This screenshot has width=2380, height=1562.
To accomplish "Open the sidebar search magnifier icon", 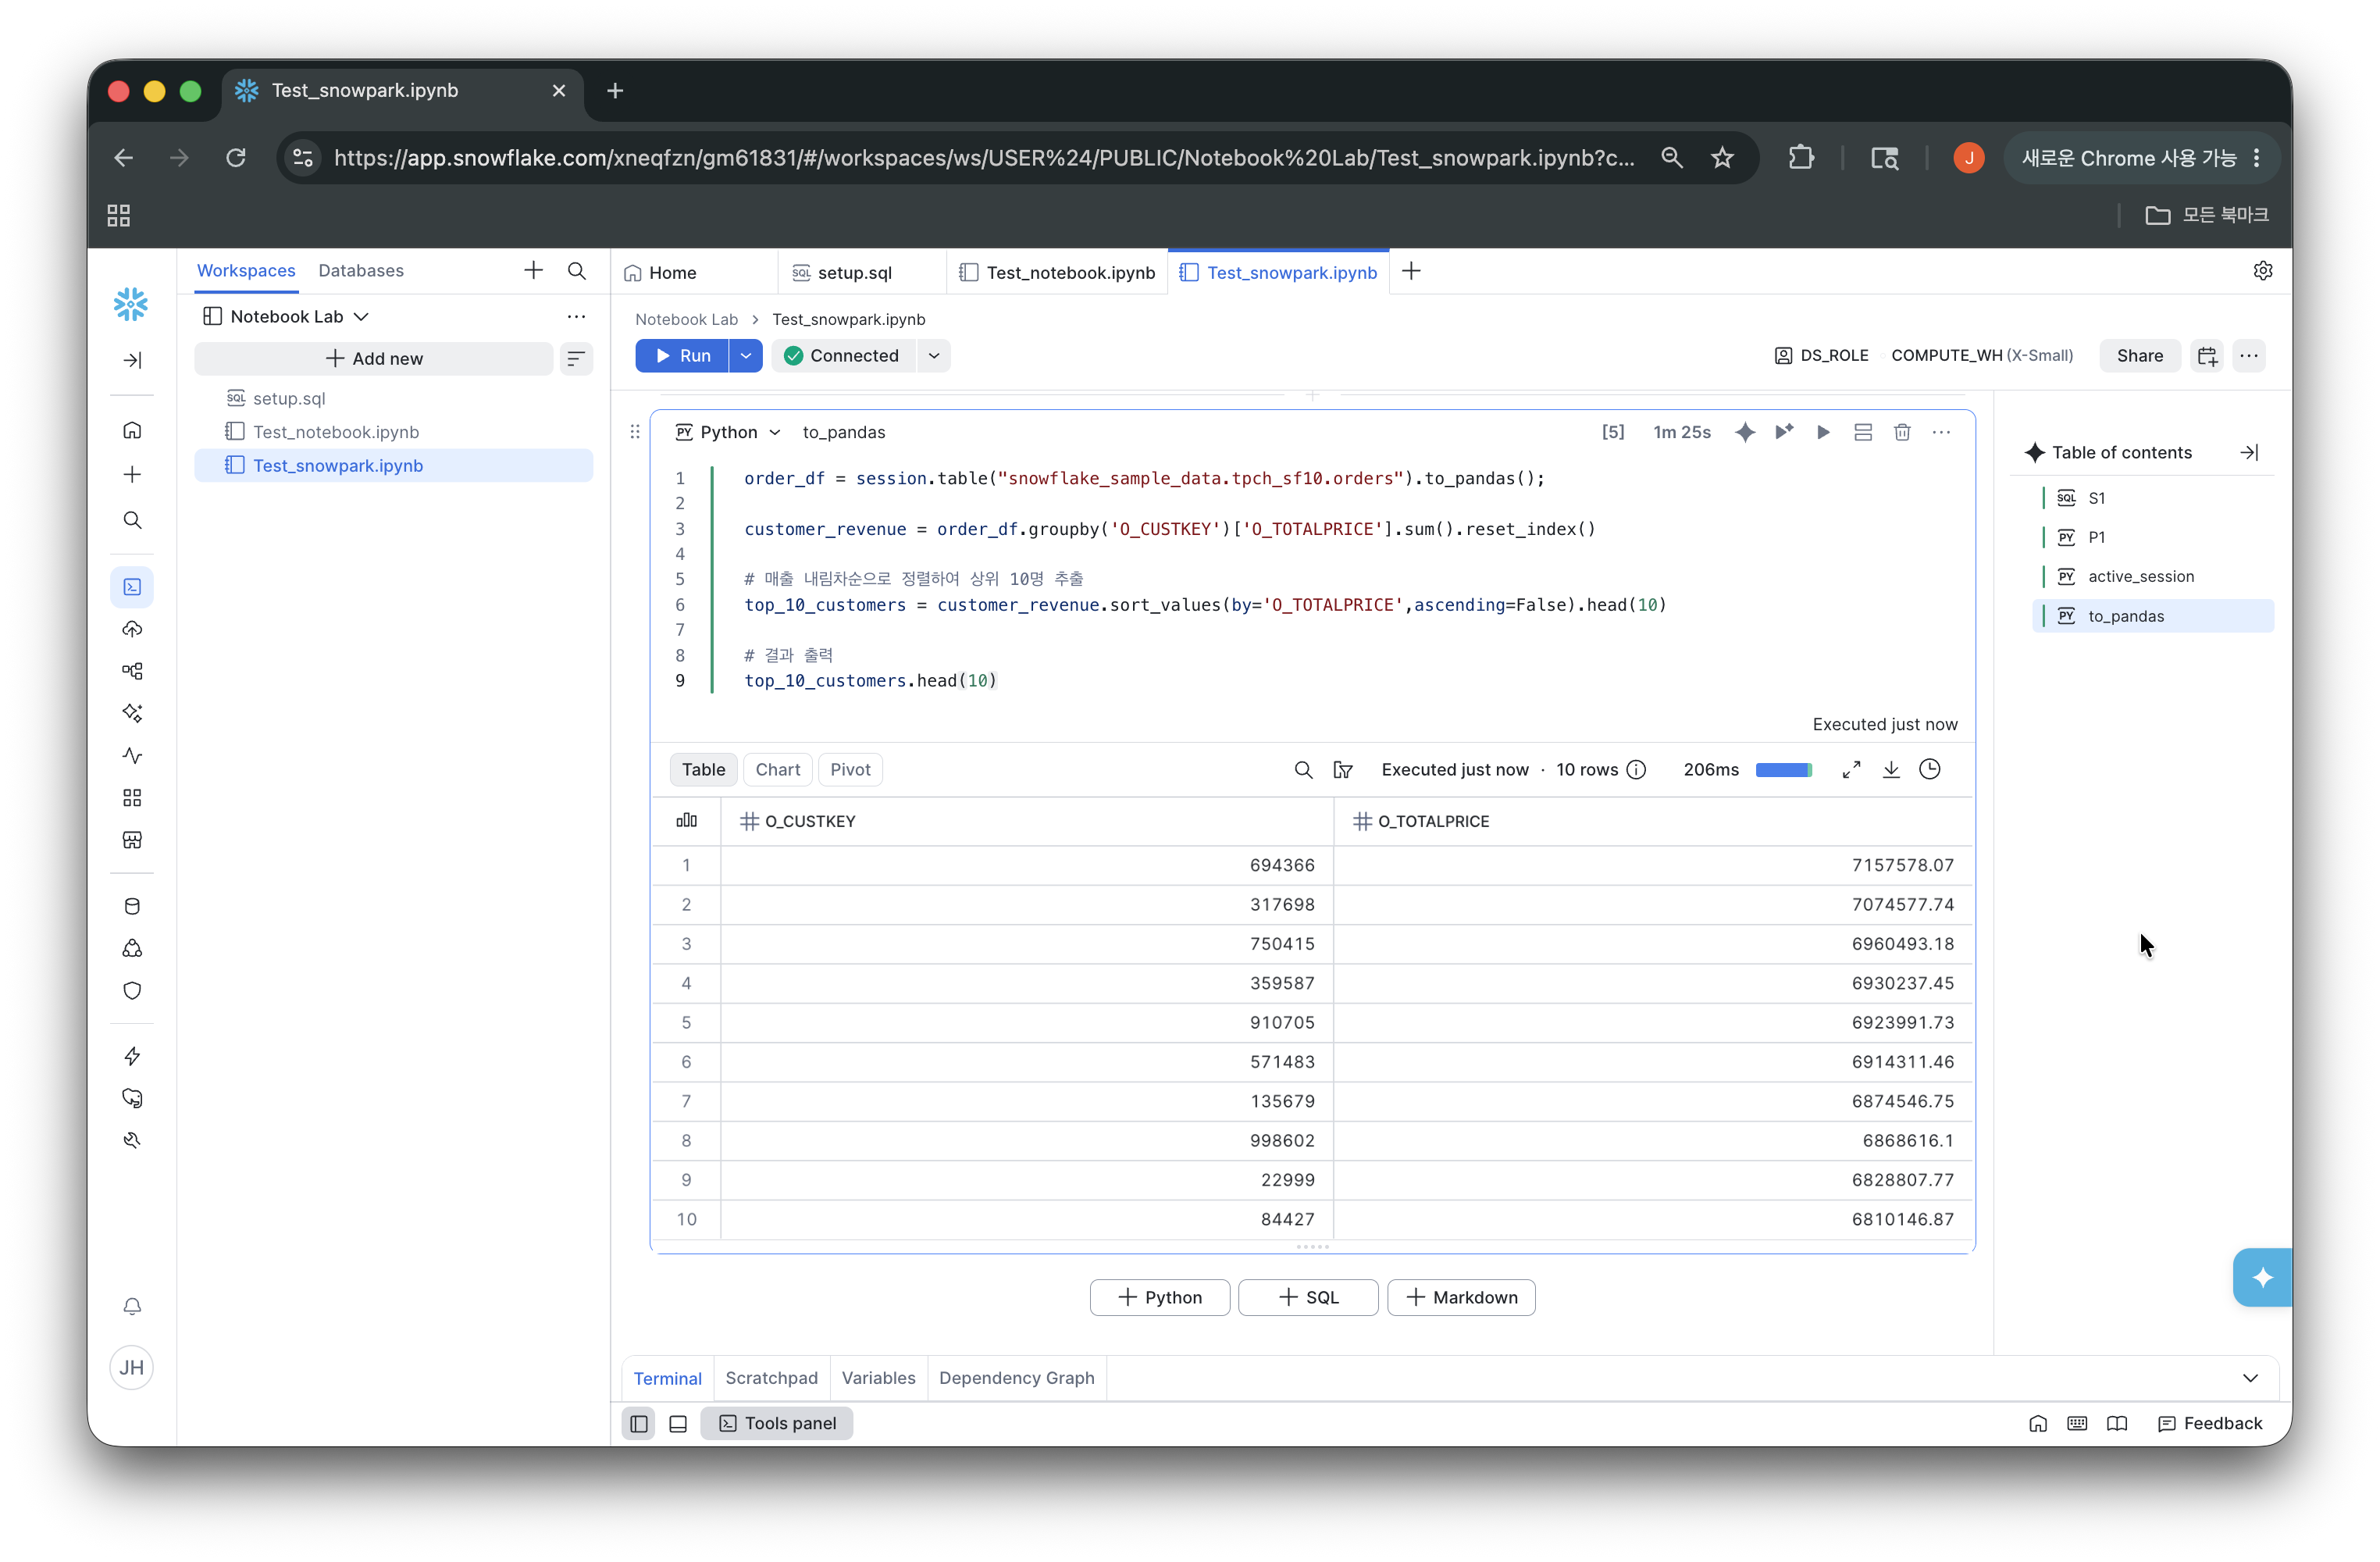I will click(132, 520).
